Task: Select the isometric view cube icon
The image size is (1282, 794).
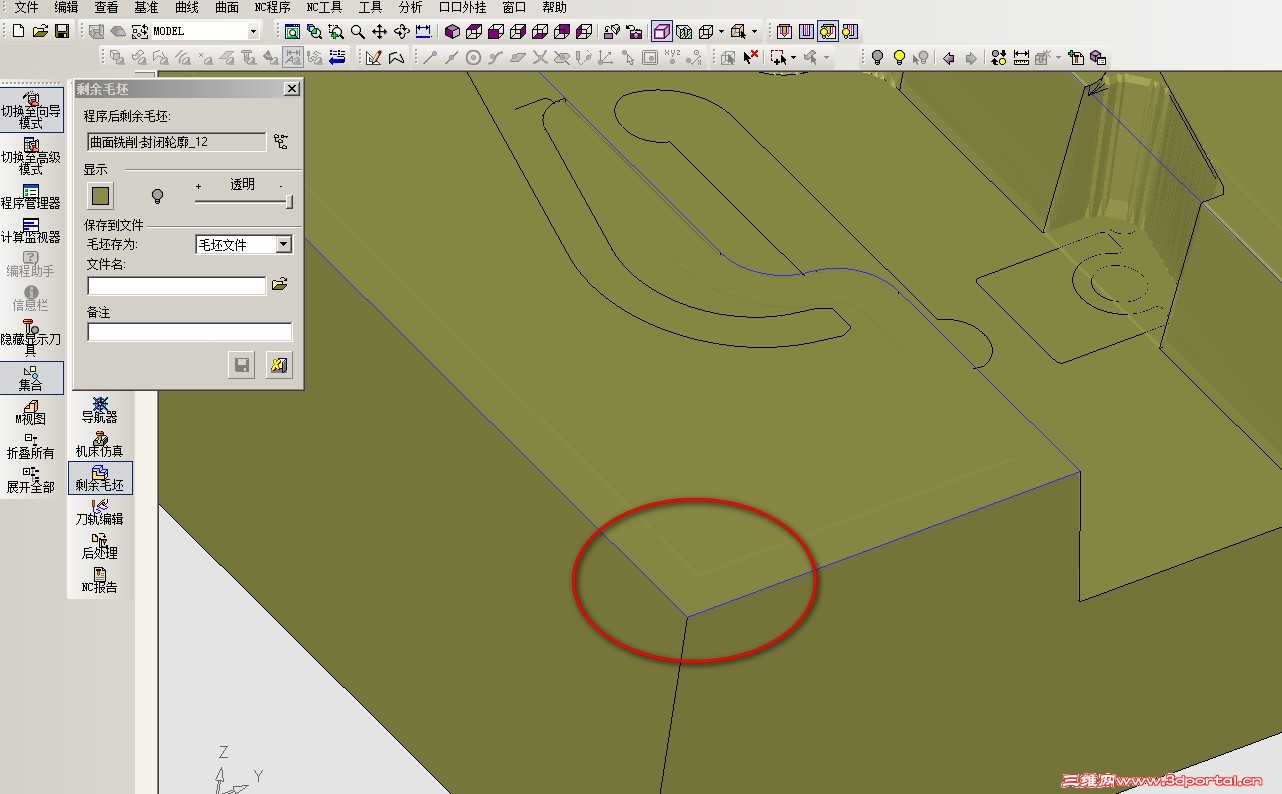Action: click(452, 32)
